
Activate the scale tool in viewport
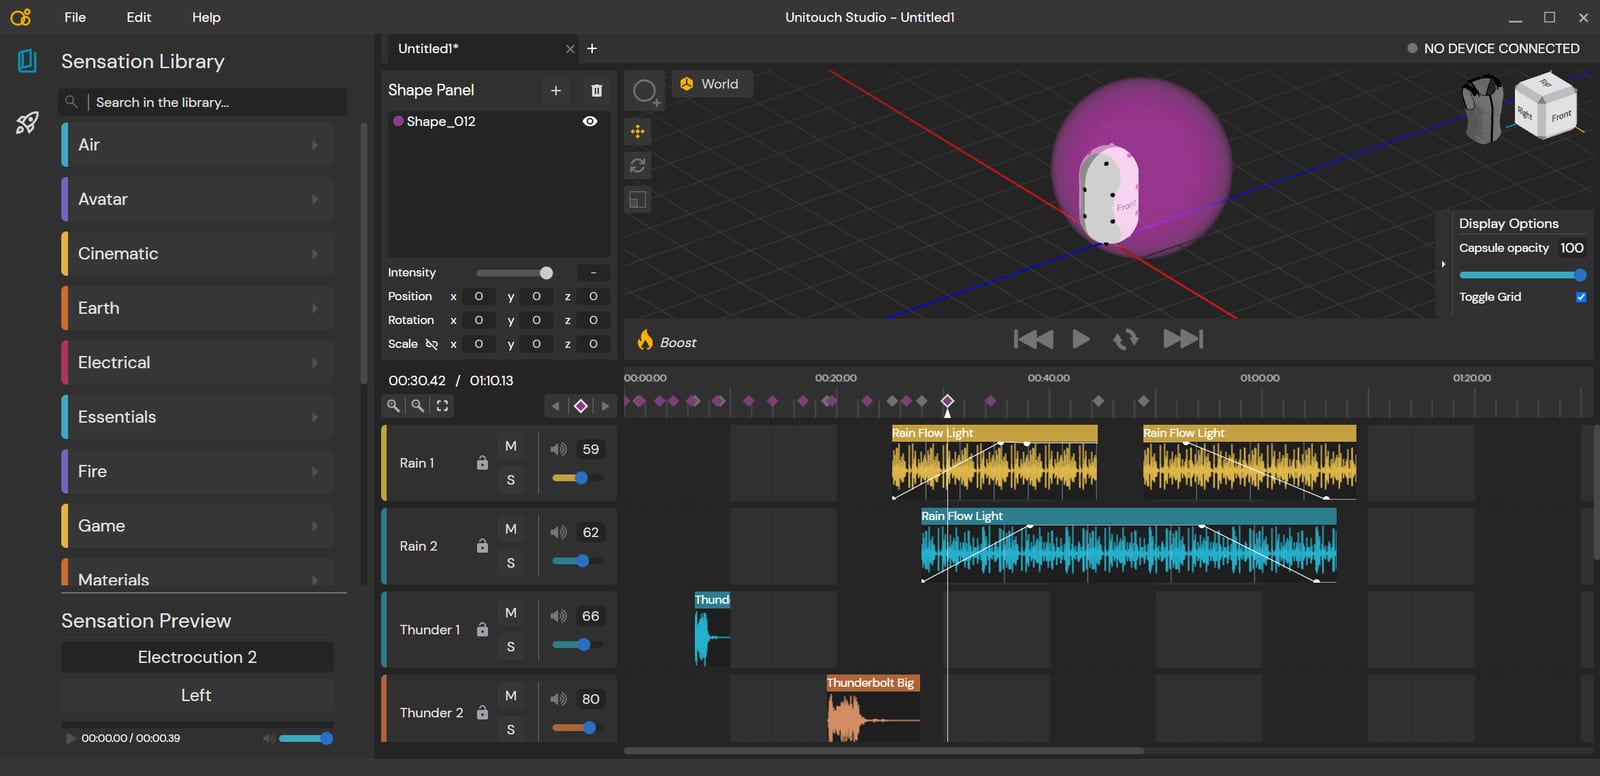[x=637, y=200]
